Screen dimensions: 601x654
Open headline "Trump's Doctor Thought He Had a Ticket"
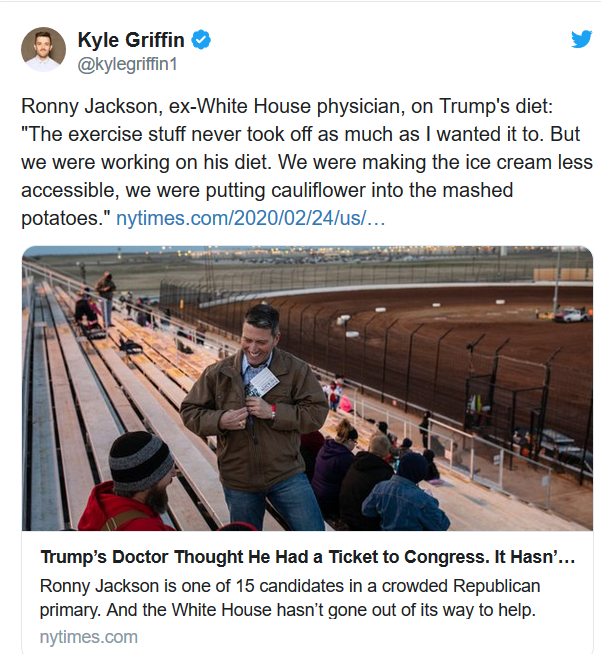pyautogui.click(x=307, y=557)
